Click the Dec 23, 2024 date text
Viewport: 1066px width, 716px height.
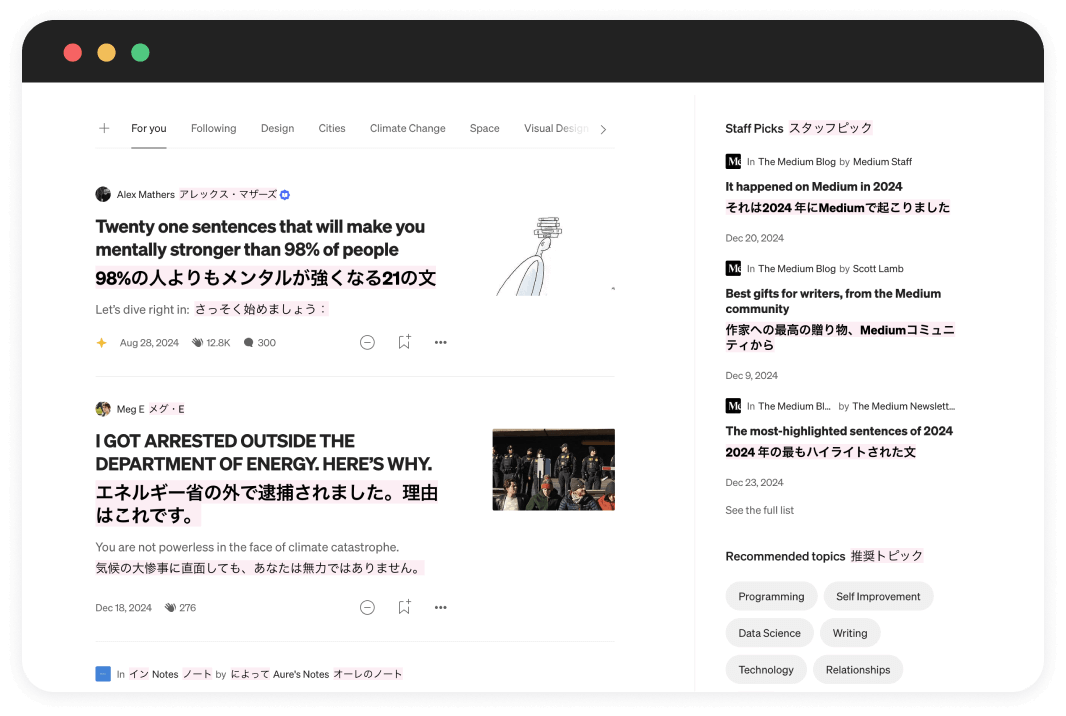click(755, 482)
